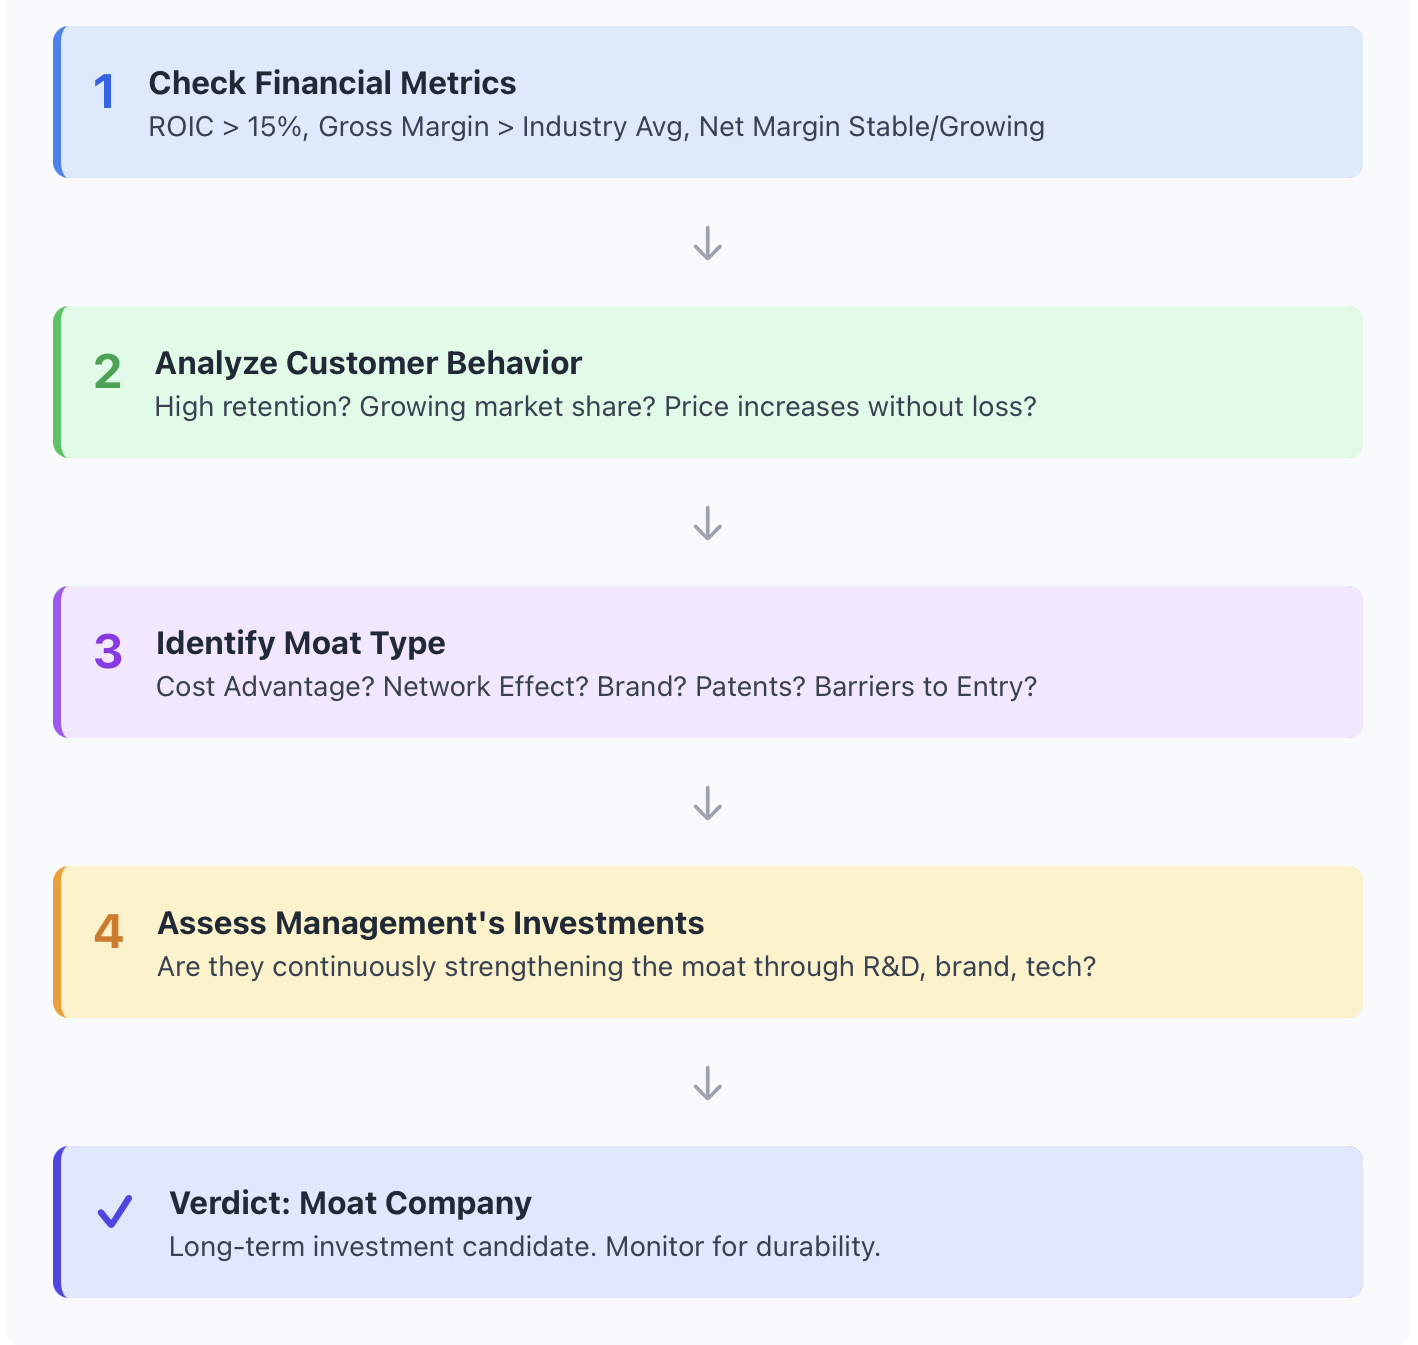Select the Check Financial Metrics heading
1418x1345 pixels.
[x=332, y=83]
